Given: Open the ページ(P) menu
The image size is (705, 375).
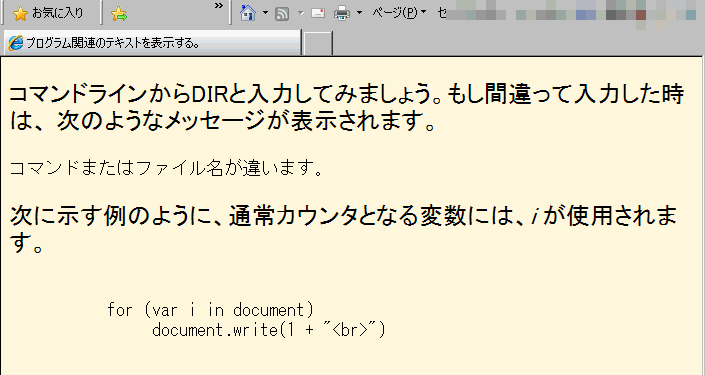Looking at the screenshot, I should click(x=399, y=13).
